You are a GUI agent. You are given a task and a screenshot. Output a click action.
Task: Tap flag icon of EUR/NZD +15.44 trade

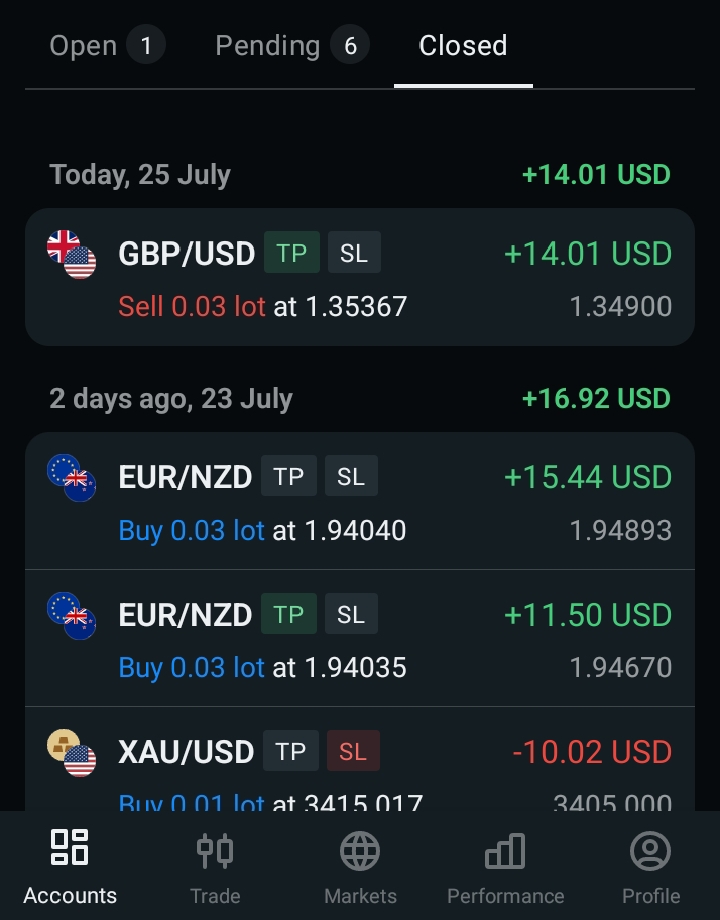pos(72,478)
